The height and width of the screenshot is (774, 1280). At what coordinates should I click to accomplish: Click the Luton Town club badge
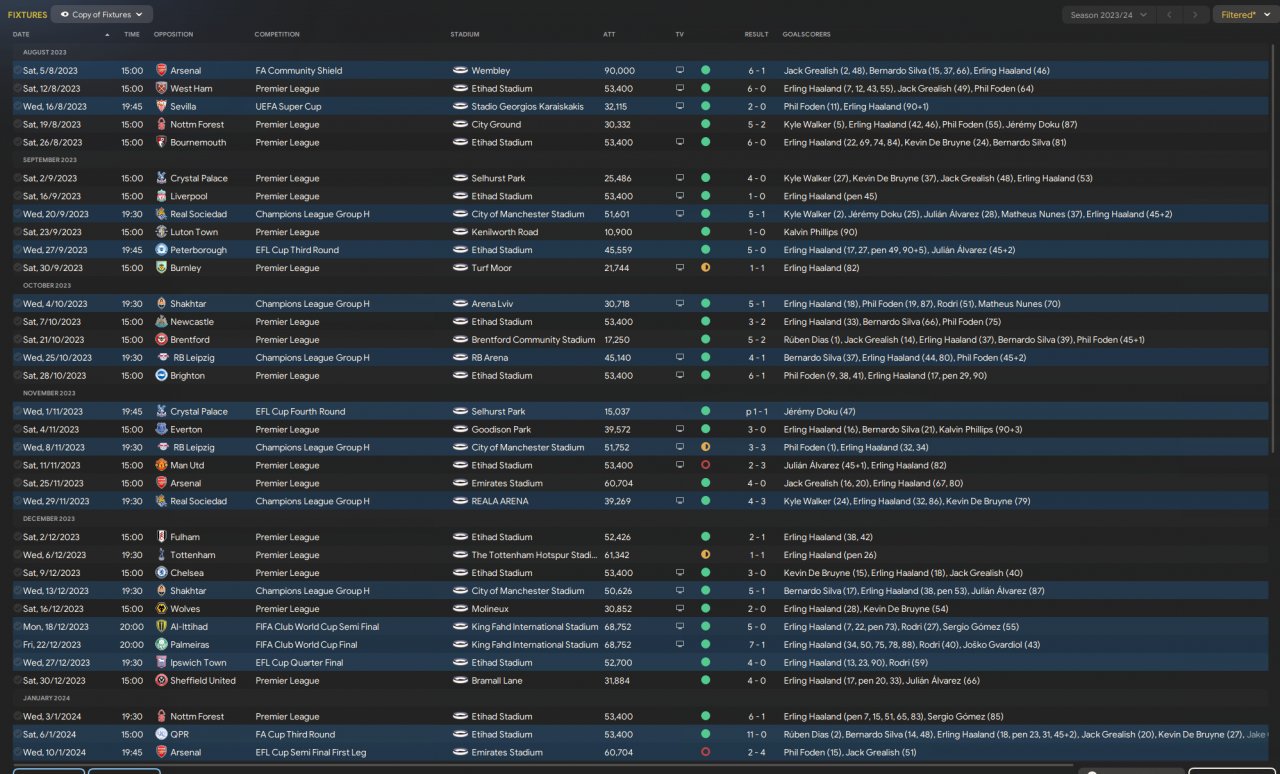162,232
